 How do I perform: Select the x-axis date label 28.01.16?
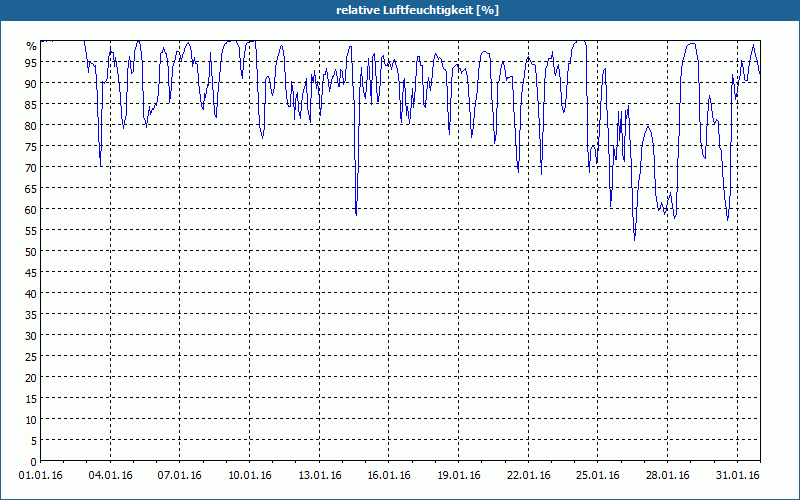[667, 476]
